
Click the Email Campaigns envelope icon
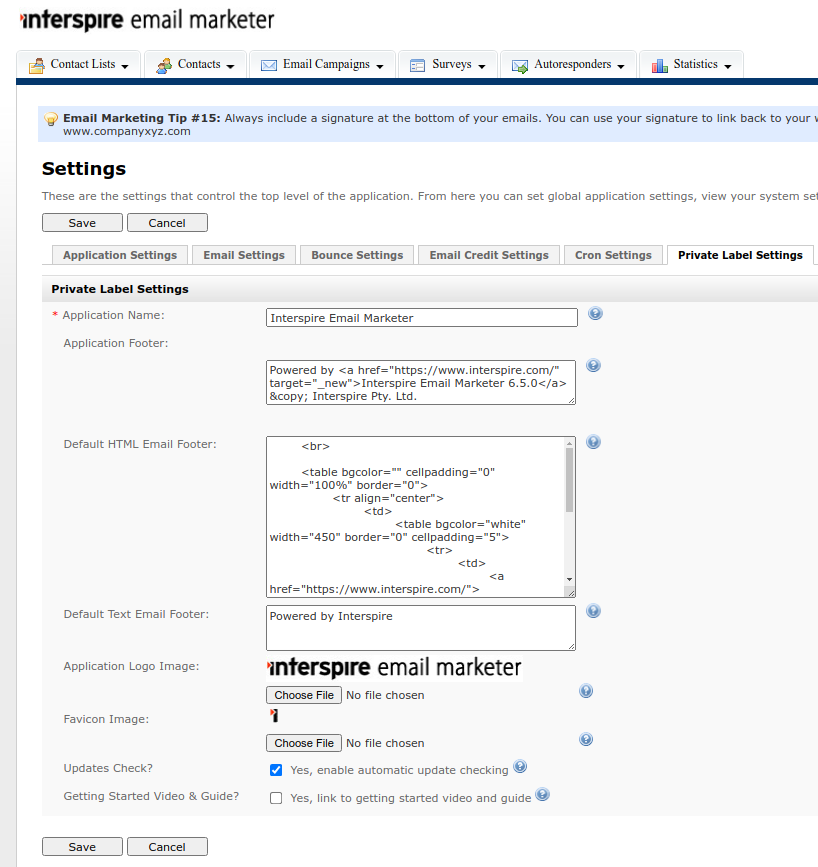click(x=269, y=66)
